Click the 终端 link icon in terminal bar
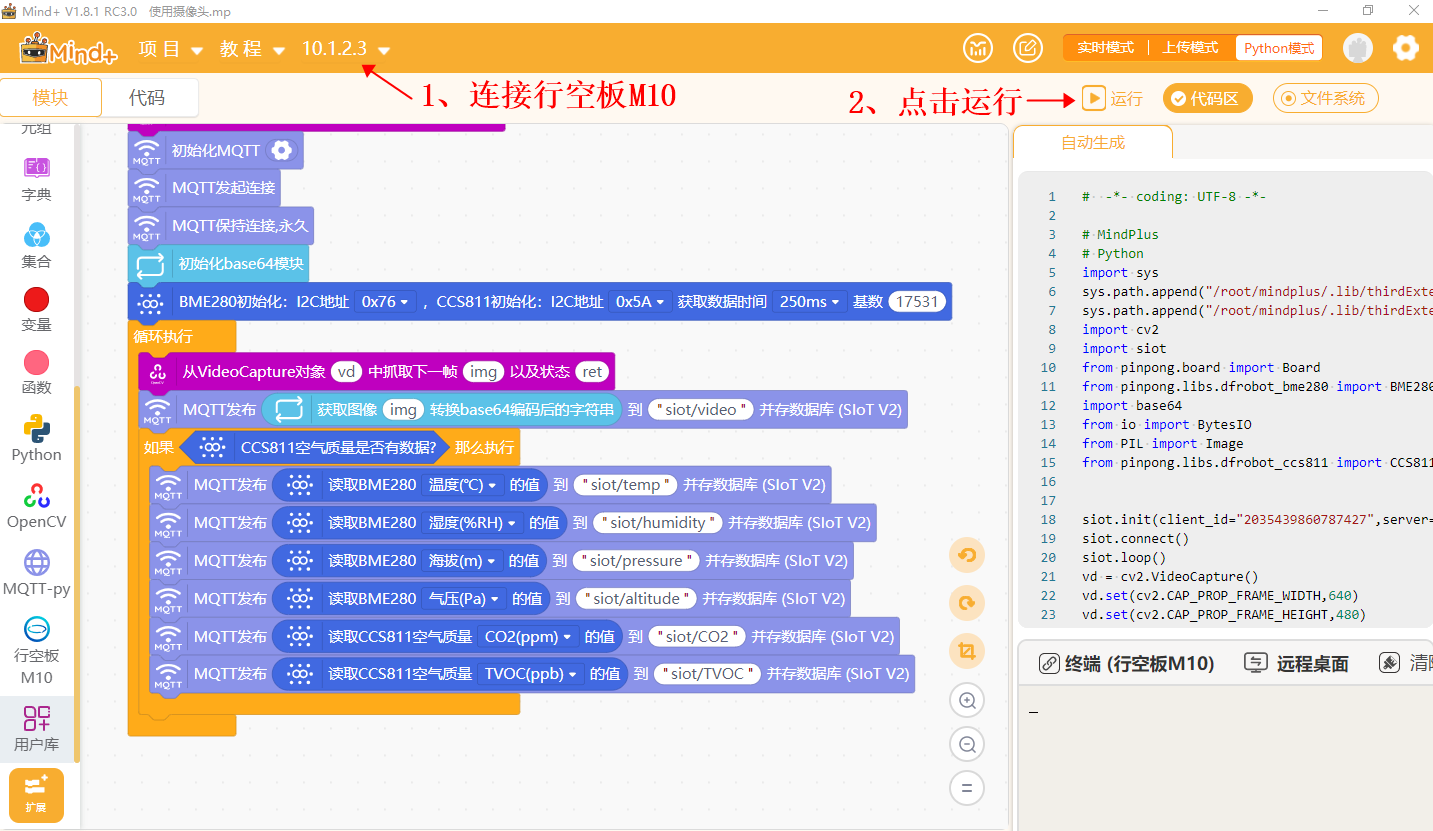The height and width of the screenshot is (831, 1433). (1049, 663)
